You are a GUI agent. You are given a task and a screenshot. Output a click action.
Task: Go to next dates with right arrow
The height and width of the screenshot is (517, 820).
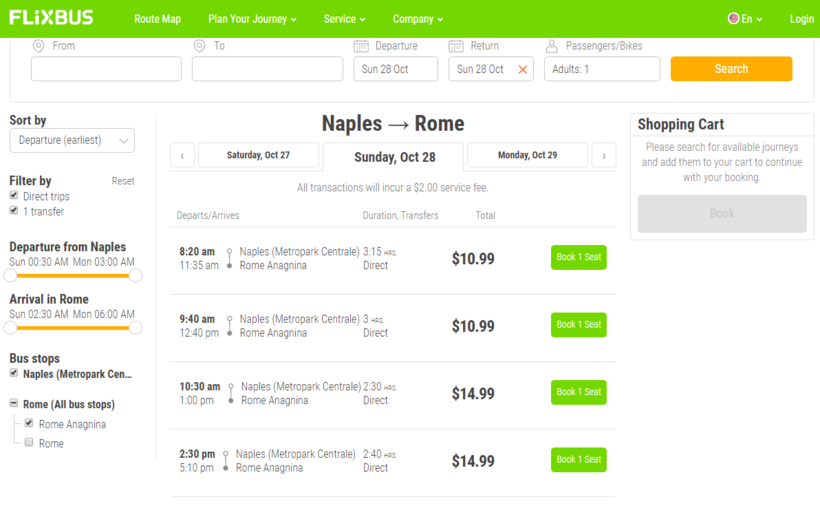(603, 156)
